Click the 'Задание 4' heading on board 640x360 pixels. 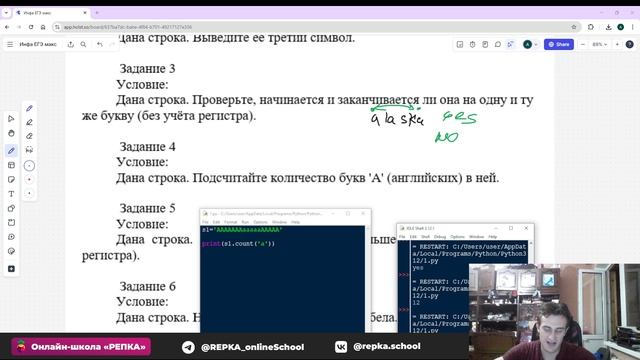[147, 147]
